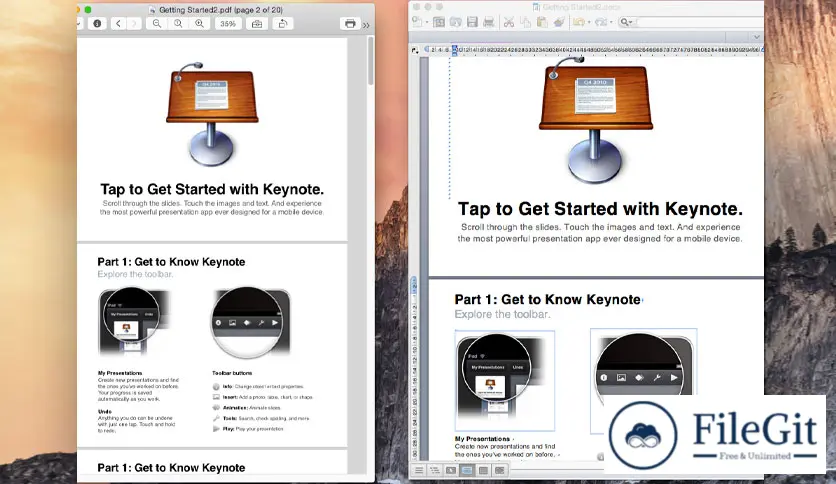Expand the Word ribbon chevron
The image size is (836, 484).
(x=756, y=37)
